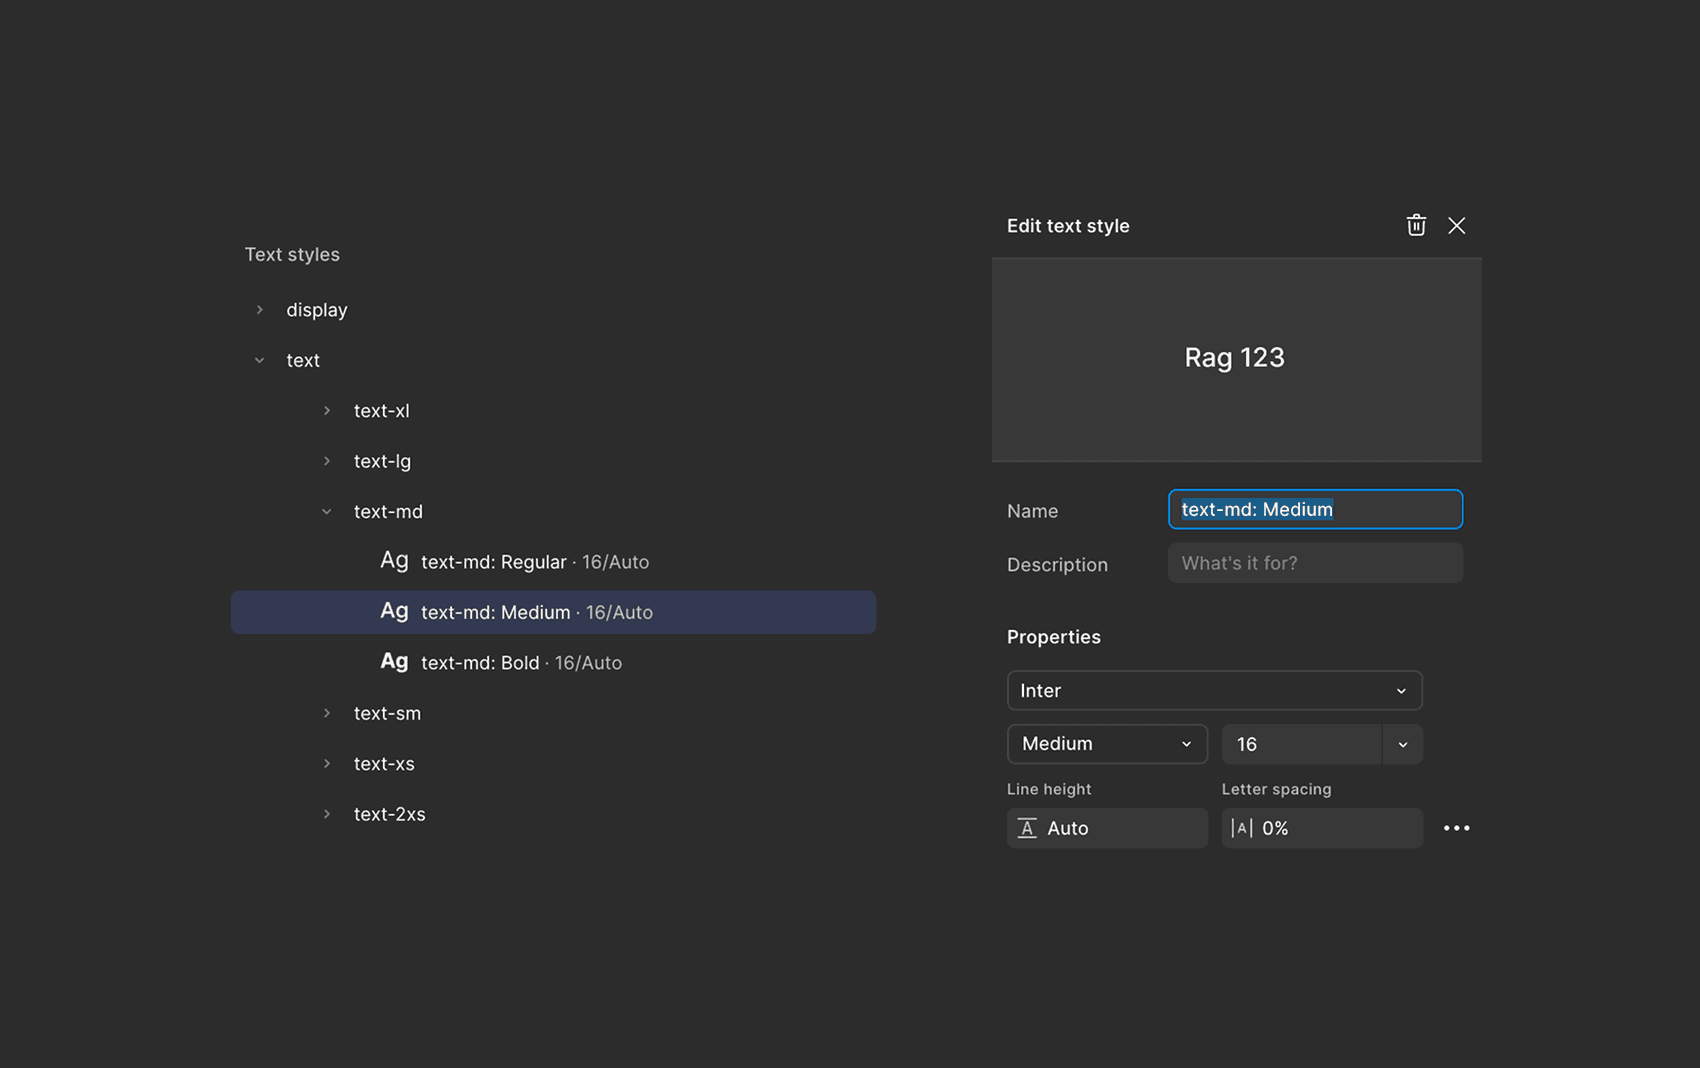Expand the text-sm folder
This screenshot has height=1068, width=1700.
pyautogui.click(x=326, y=713)
